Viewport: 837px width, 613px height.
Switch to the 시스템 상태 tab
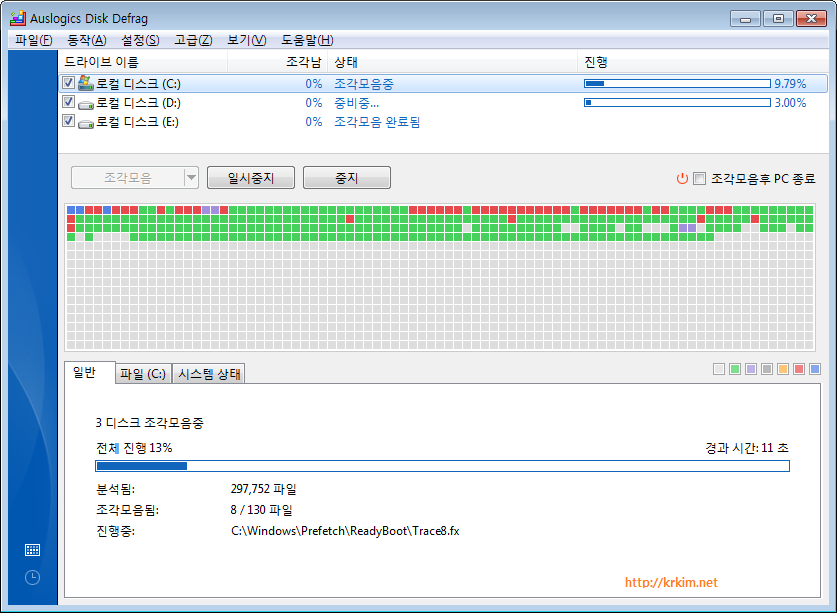coord(209,374)
